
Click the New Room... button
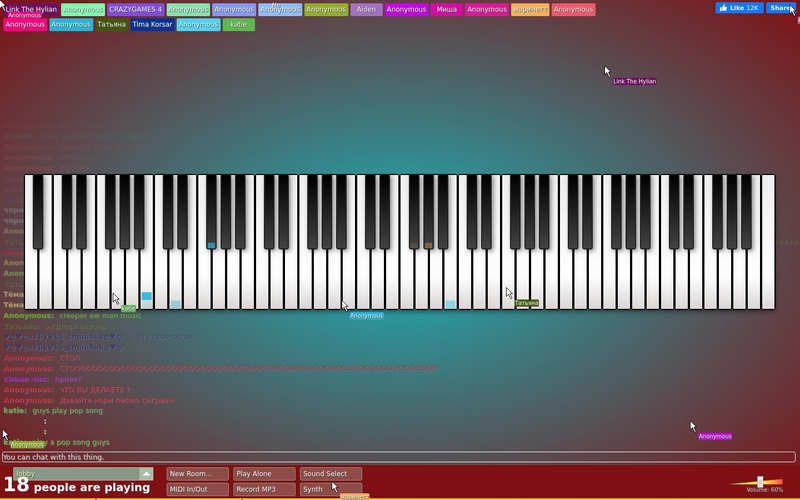[x=197, y=473]
